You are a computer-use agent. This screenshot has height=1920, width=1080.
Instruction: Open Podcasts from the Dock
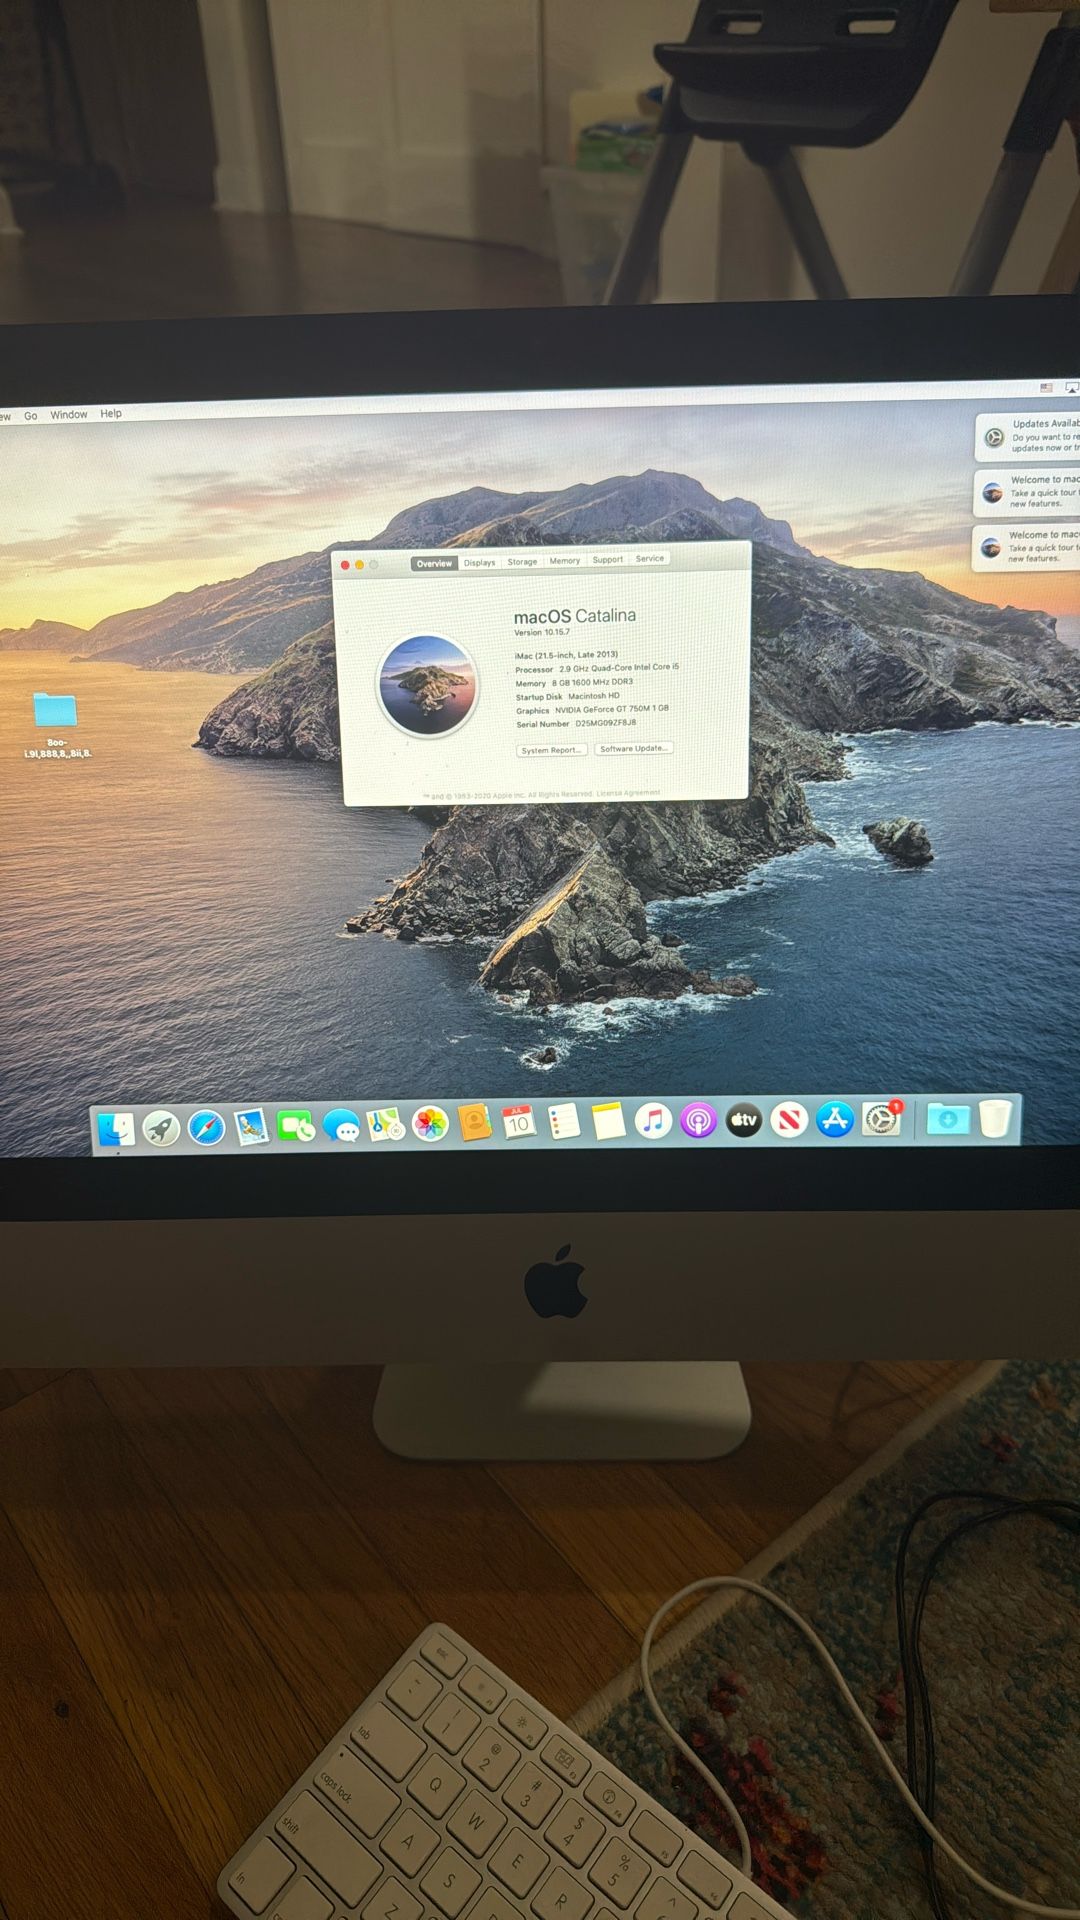(x=698, y=1120)
